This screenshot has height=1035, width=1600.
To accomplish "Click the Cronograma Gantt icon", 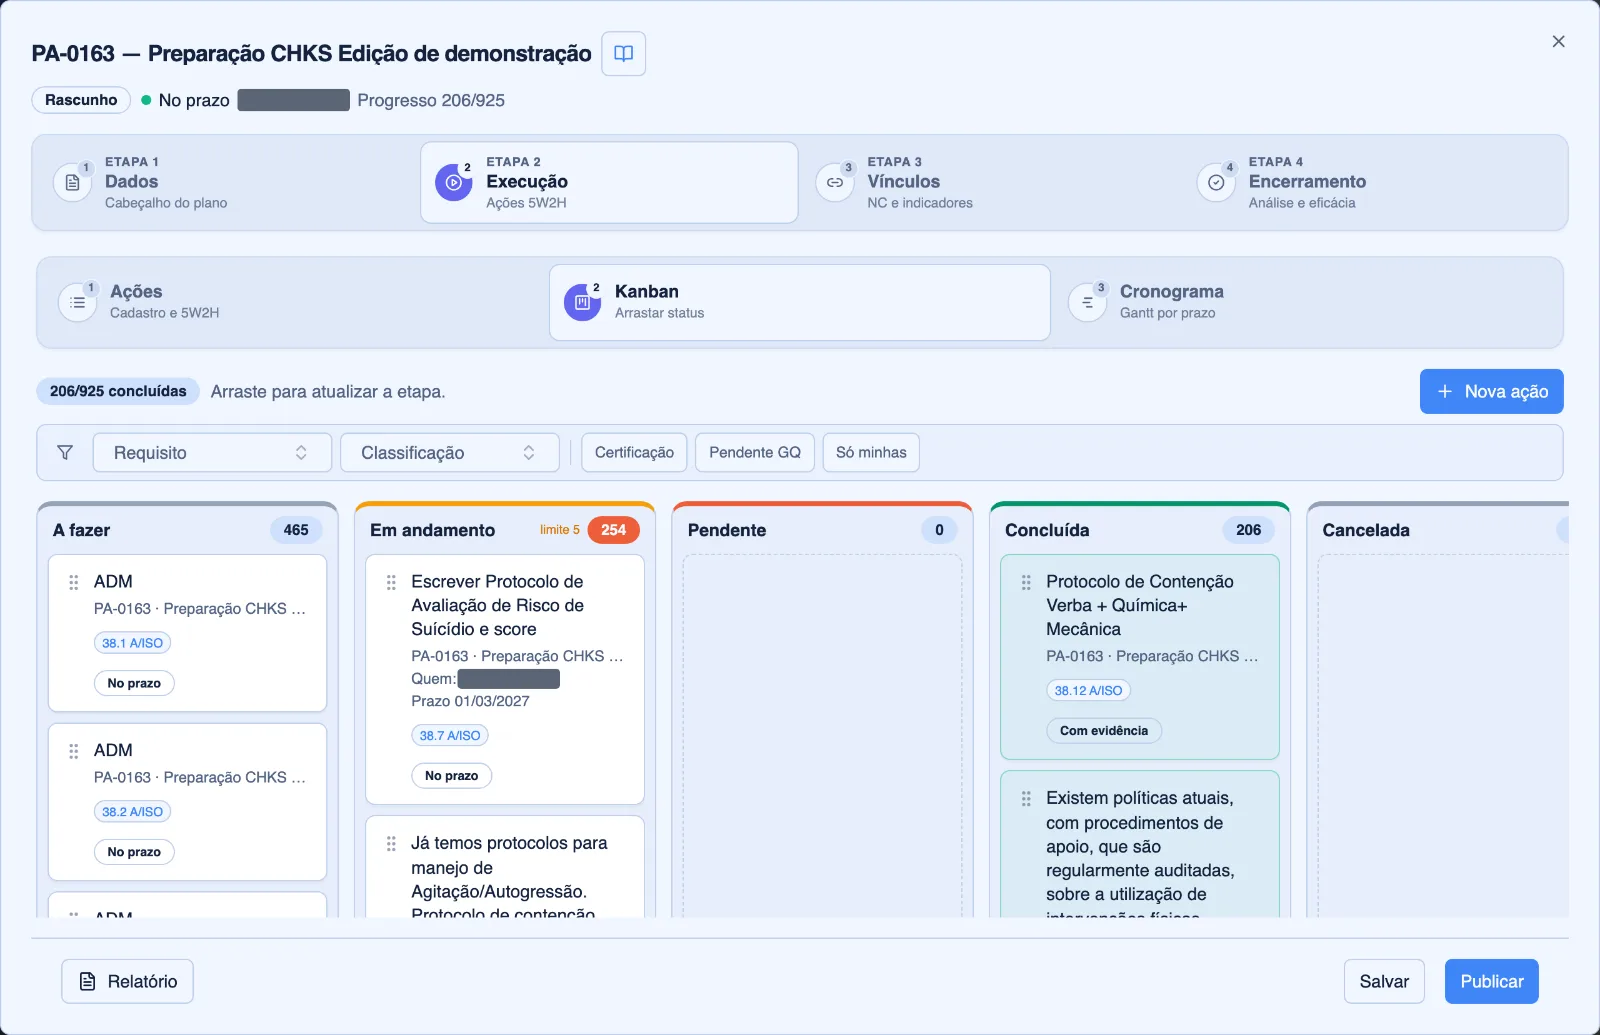I will (1087, 303).
